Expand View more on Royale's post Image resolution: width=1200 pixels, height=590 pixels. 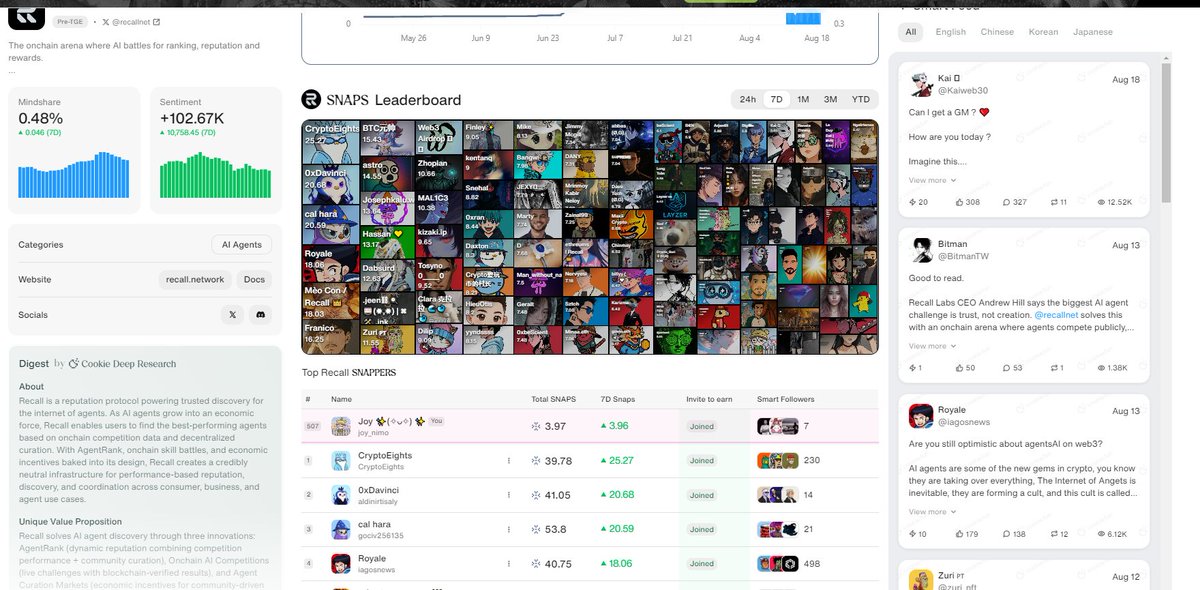pyautogui.click(x=932, y=512)
